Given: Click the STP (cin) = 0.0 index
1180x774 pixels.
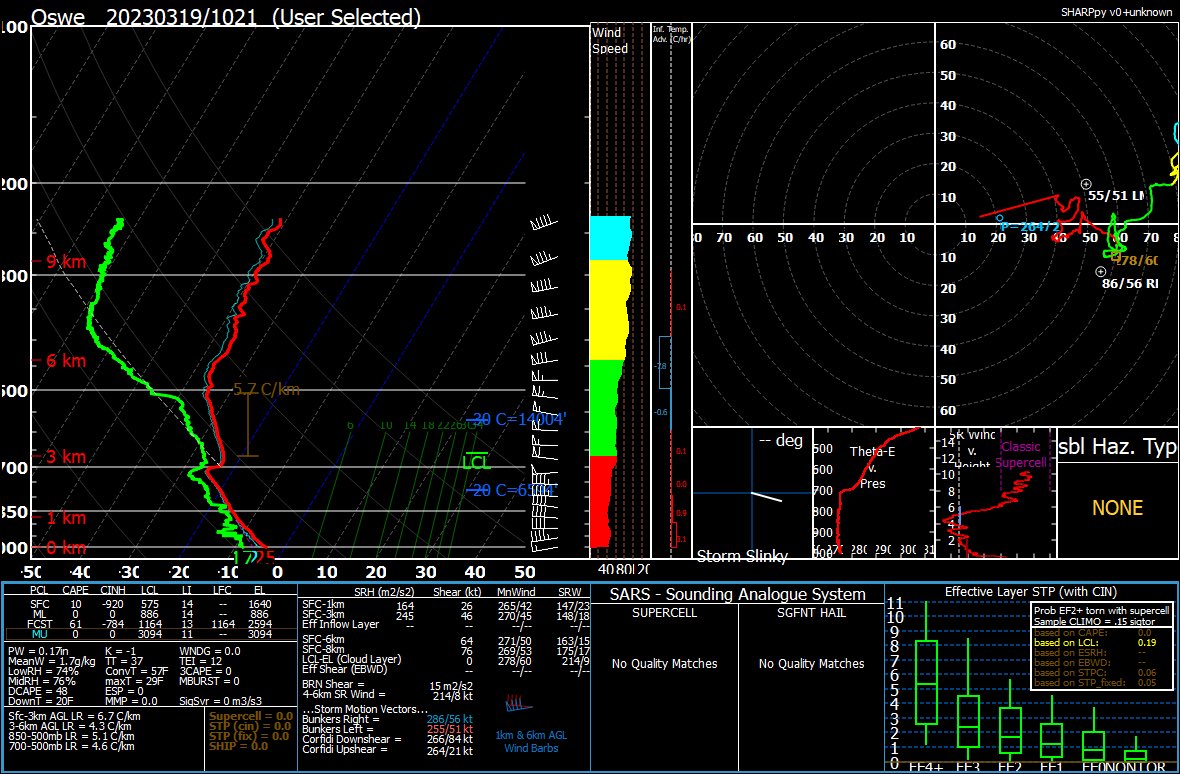Looking at the screenshot, I should pos(251,726).
